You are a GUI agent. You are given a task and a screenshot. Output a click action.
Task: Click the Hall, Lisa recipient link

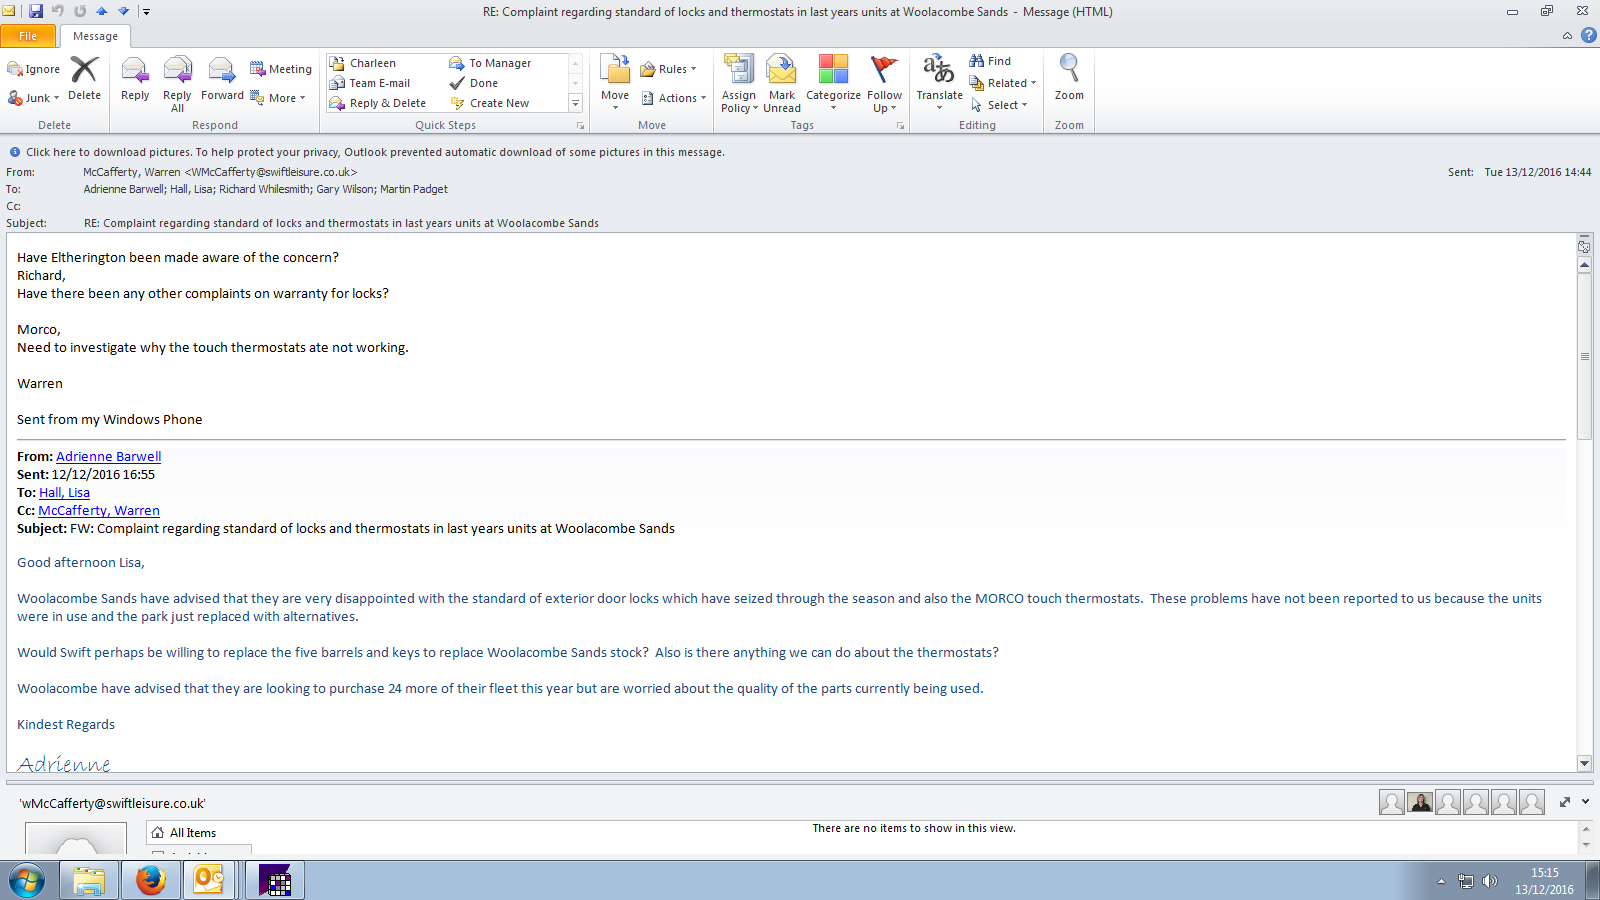pos(64,492)
